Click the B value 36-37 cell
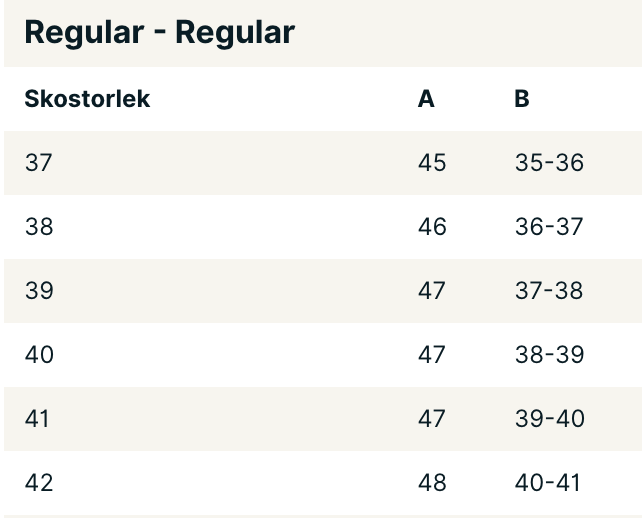The height and width of the screenshot is (518, 642). [x=549, y=227]
